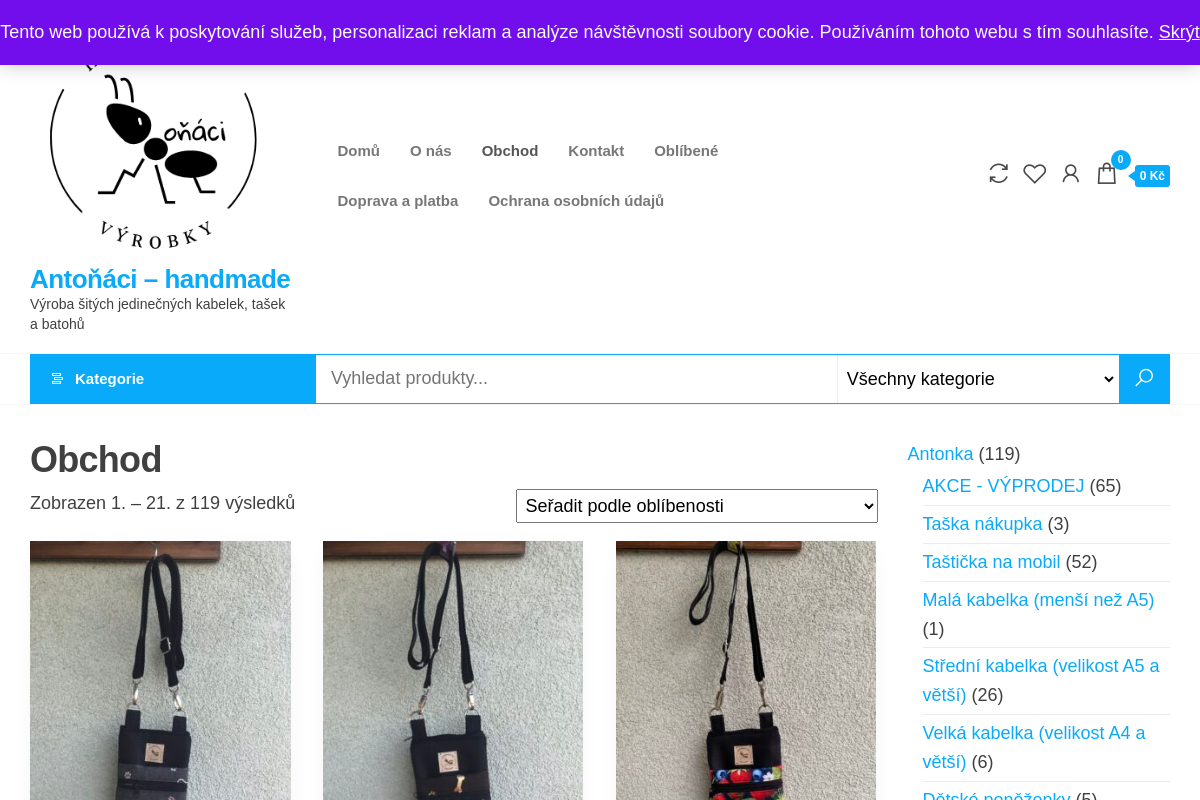Open wishlist via heart icon

coord(1034,174)
